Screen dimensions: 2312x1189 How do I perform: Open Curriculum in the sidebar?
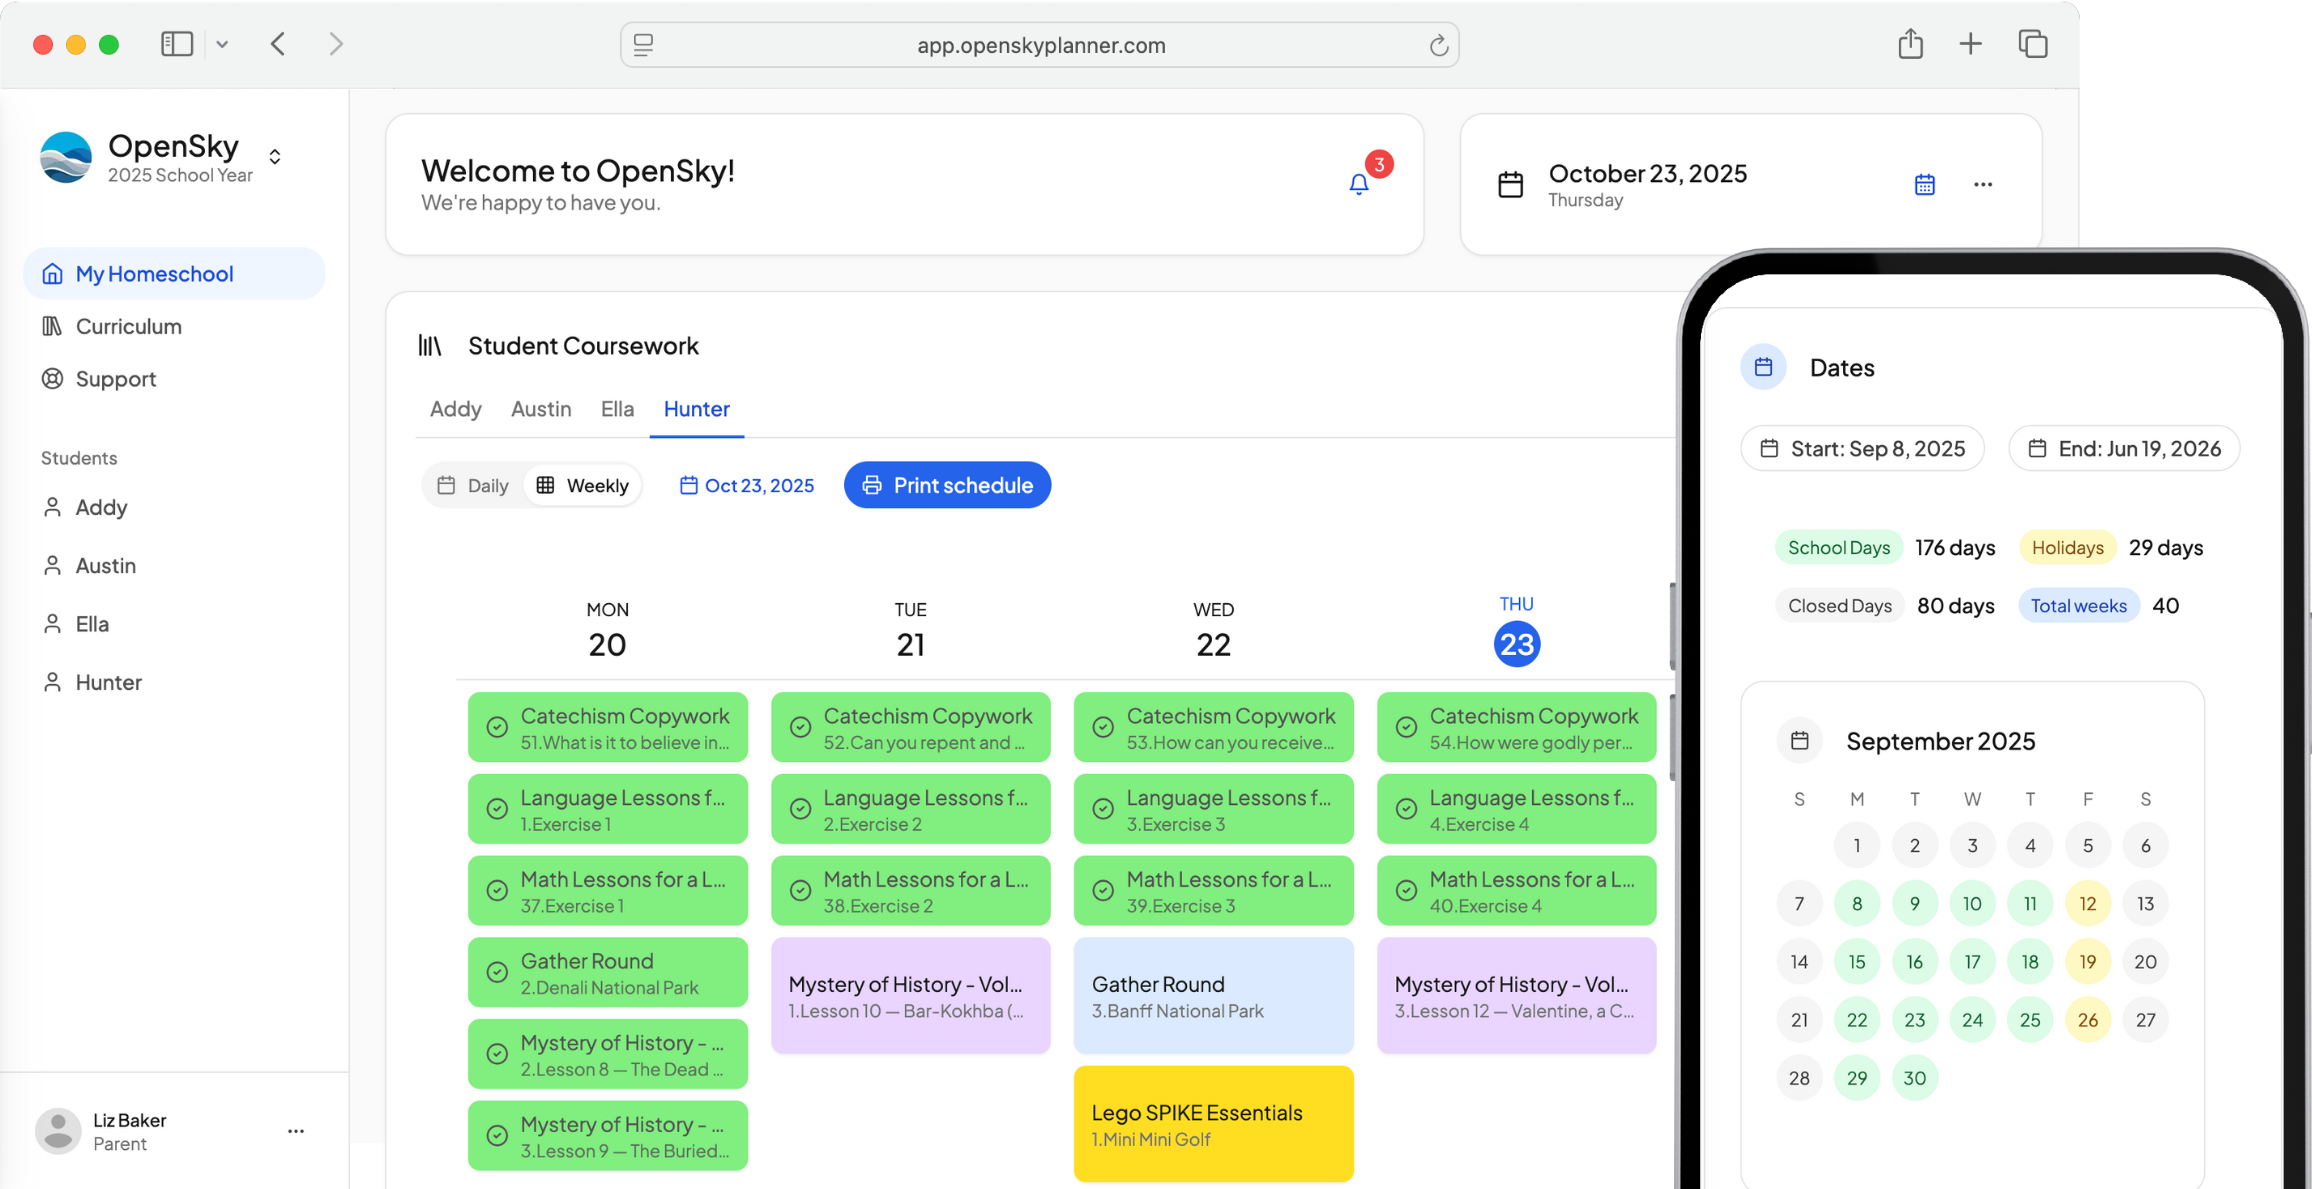tap(128, 326)
